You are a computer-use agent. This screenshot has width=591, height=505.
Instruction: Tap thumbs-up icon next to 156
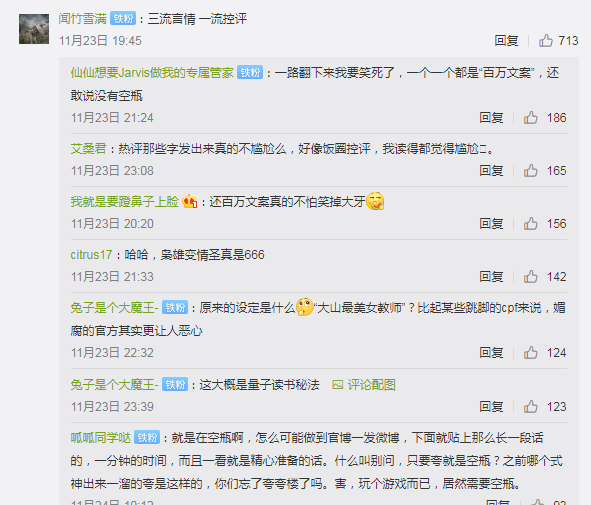point(530,223)
